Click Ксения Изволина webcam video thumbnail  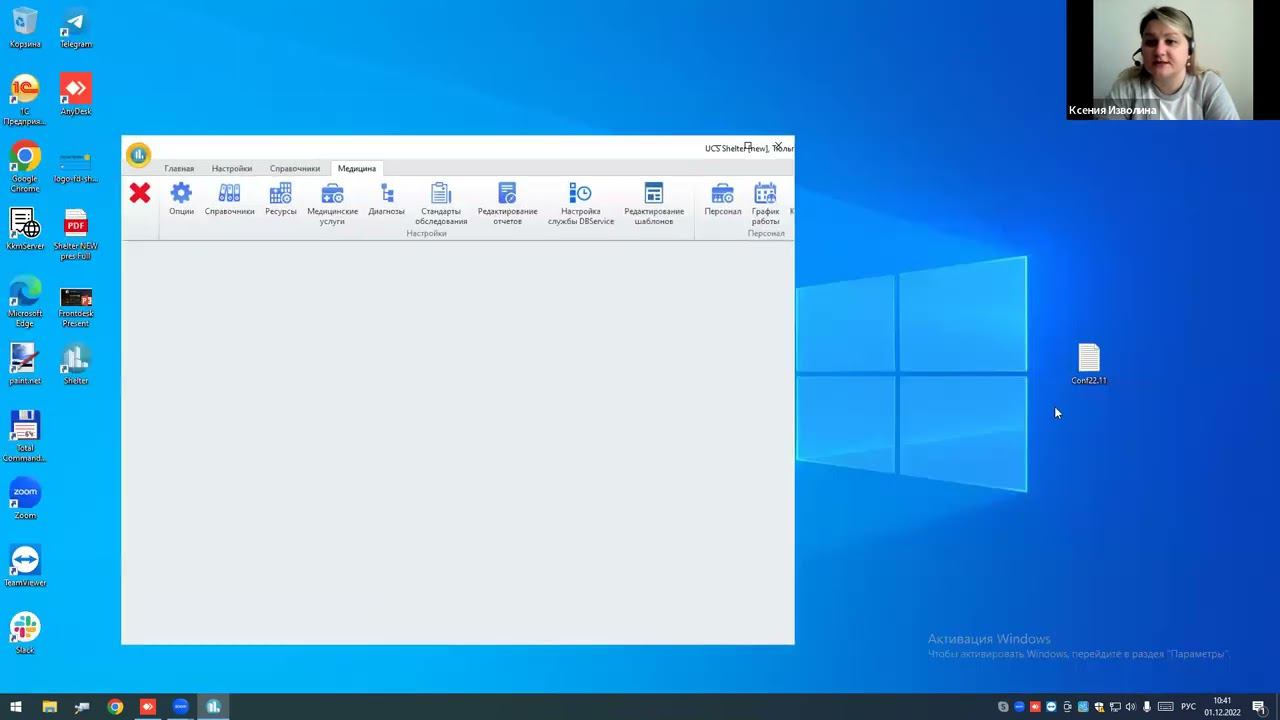pyautogui.click(x=1173, y=60)
